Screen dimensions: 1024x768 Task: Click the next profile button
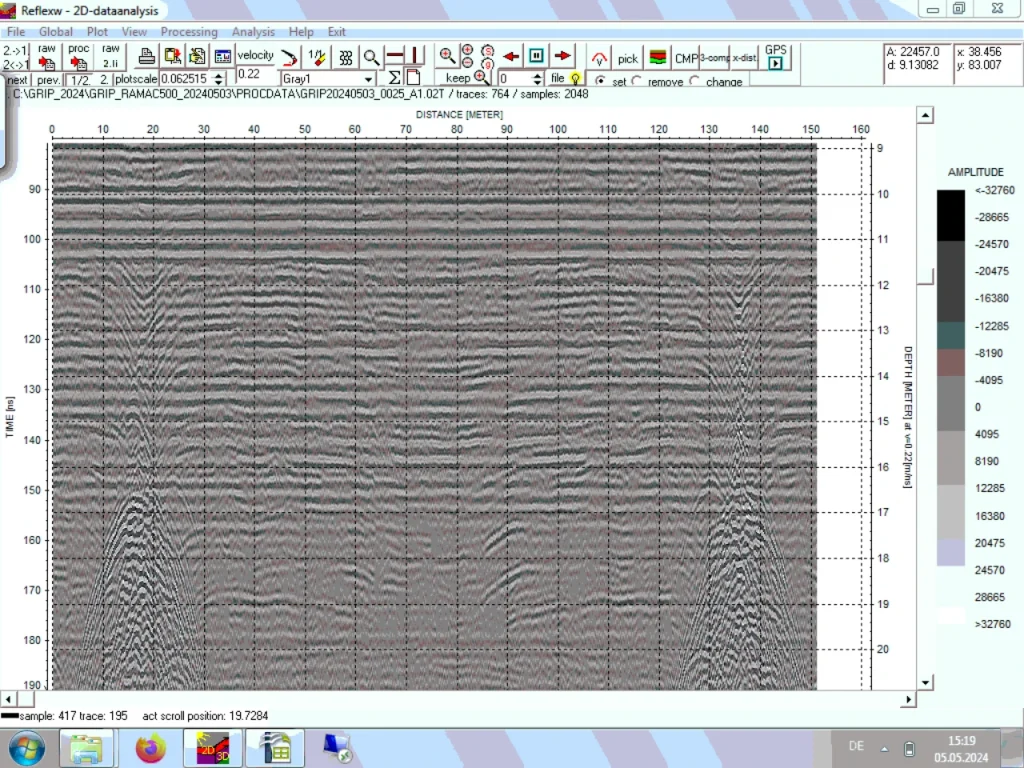coord(17,80)
